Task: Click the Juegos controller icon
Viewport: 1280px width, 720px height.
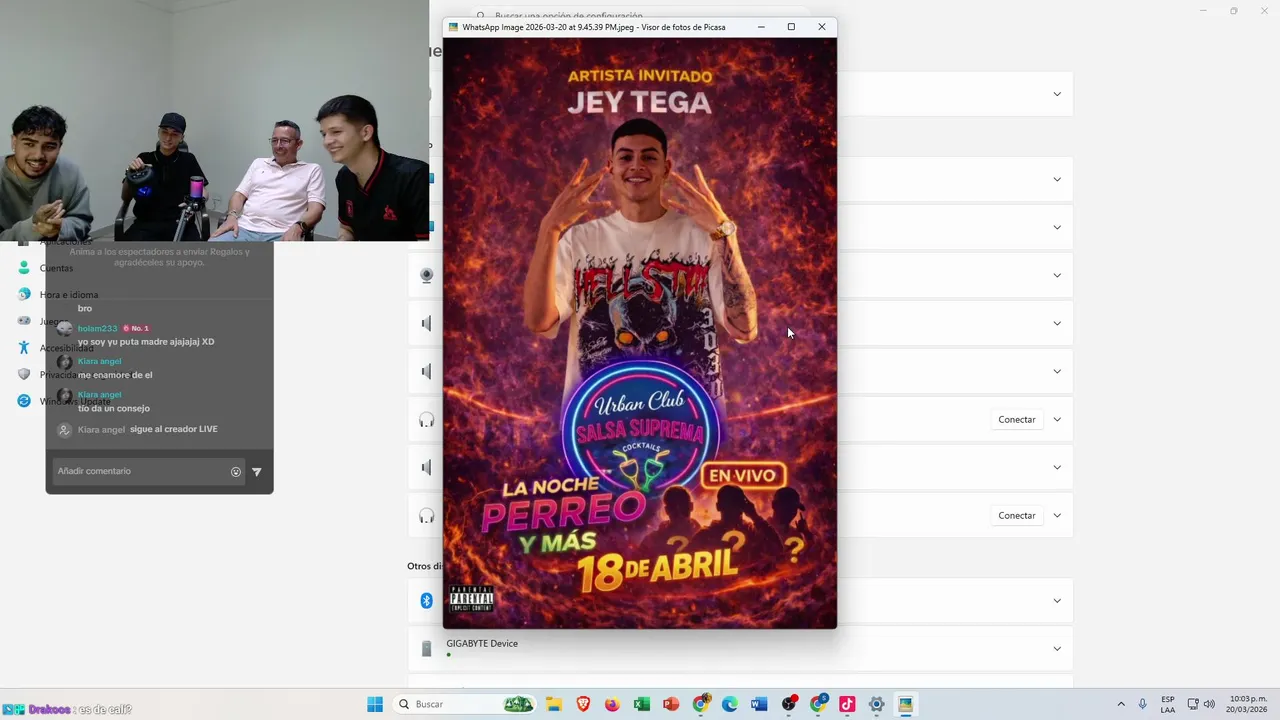Action: point(24,321)
